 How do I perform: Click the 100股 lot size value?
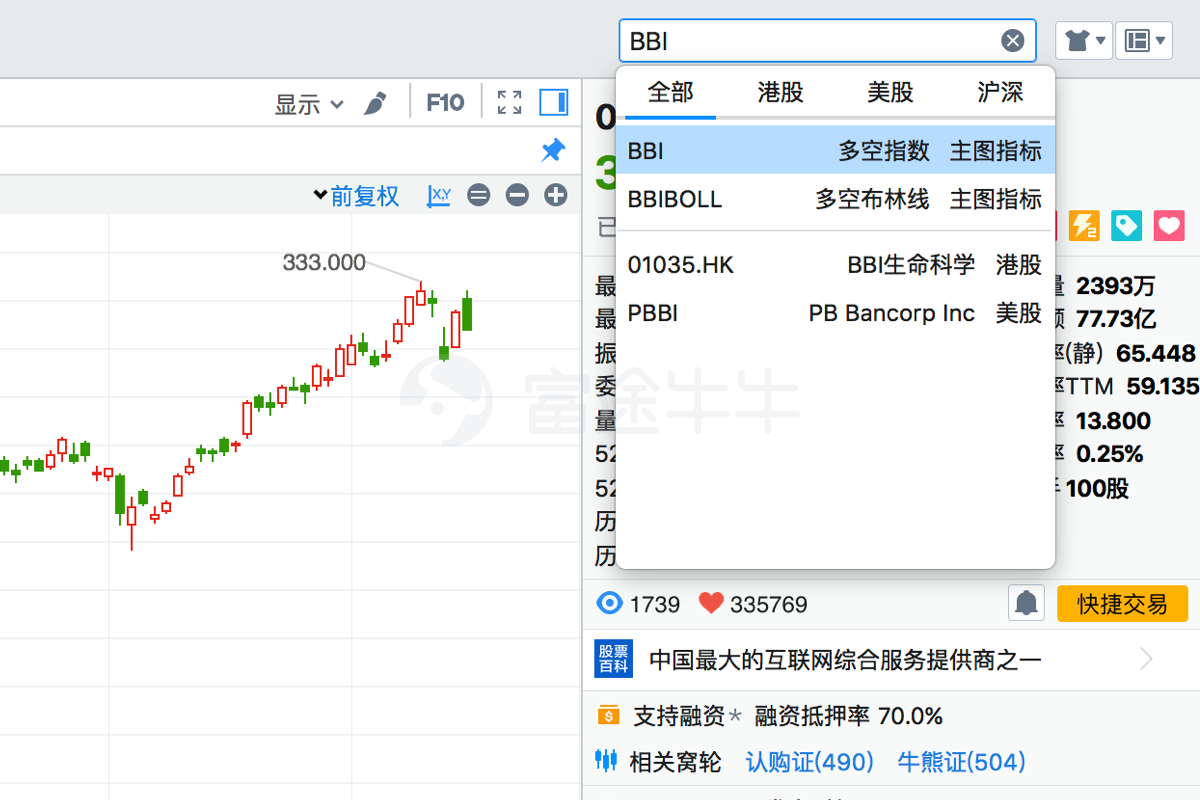click(1097, 489)
